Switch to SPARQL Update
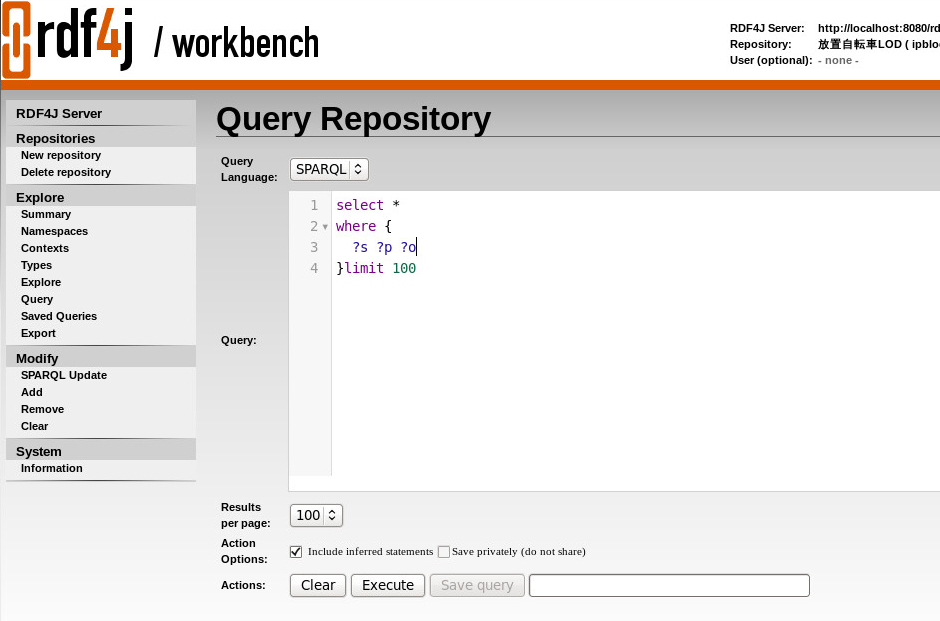 coord(64,375)
